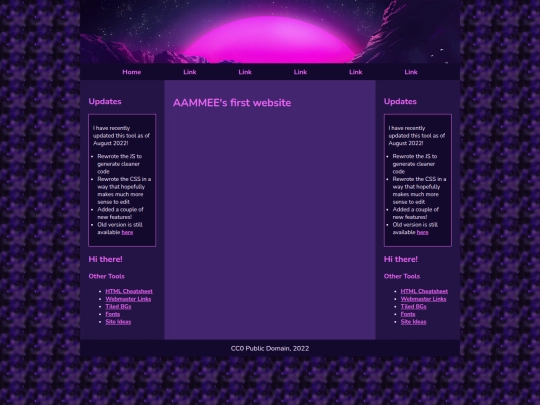This screenshot has height=405, width=540.
Task: Click 'Rewrote the CSS' bullet in left Updates box
Action: 124,190
